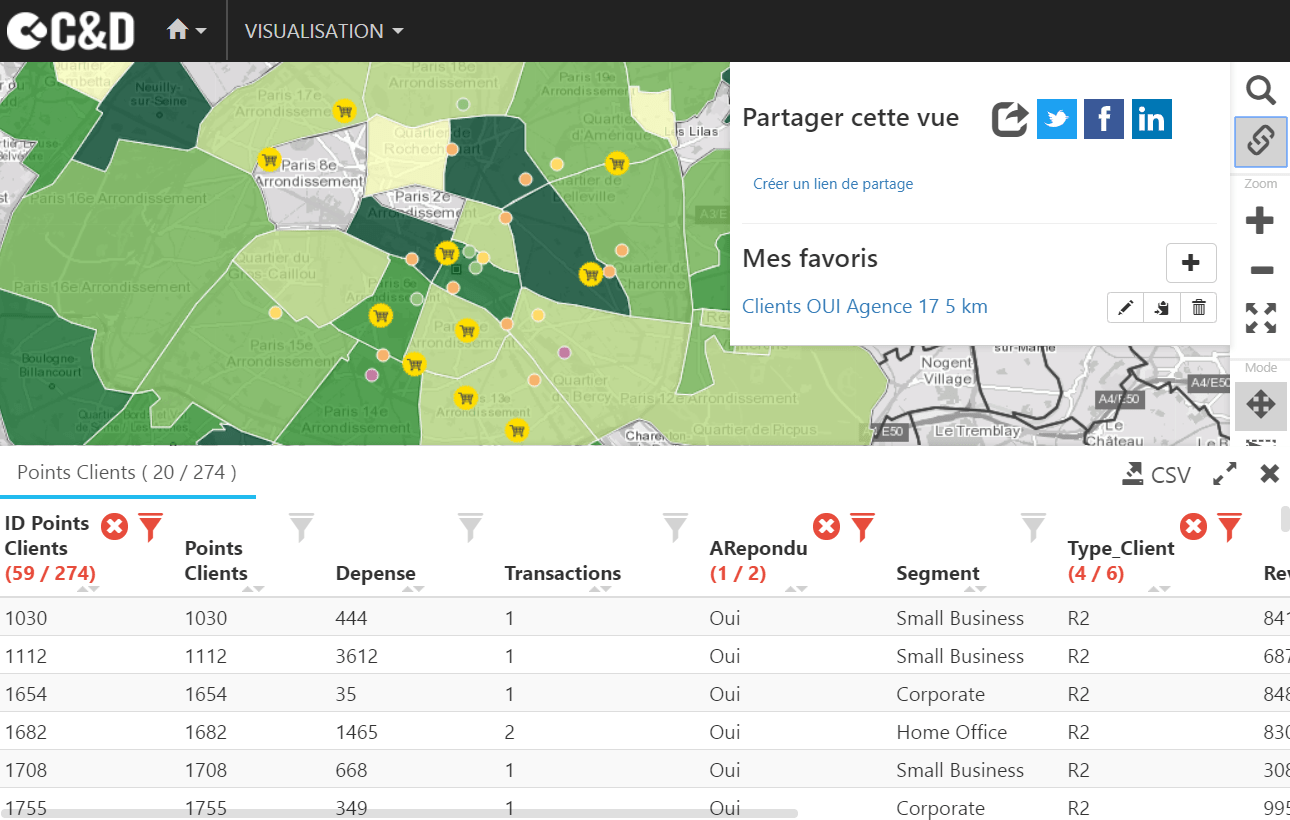Click shopping cart marker near Belleville
Viewport: 1290px width, 820px height.
pos(617,162)
